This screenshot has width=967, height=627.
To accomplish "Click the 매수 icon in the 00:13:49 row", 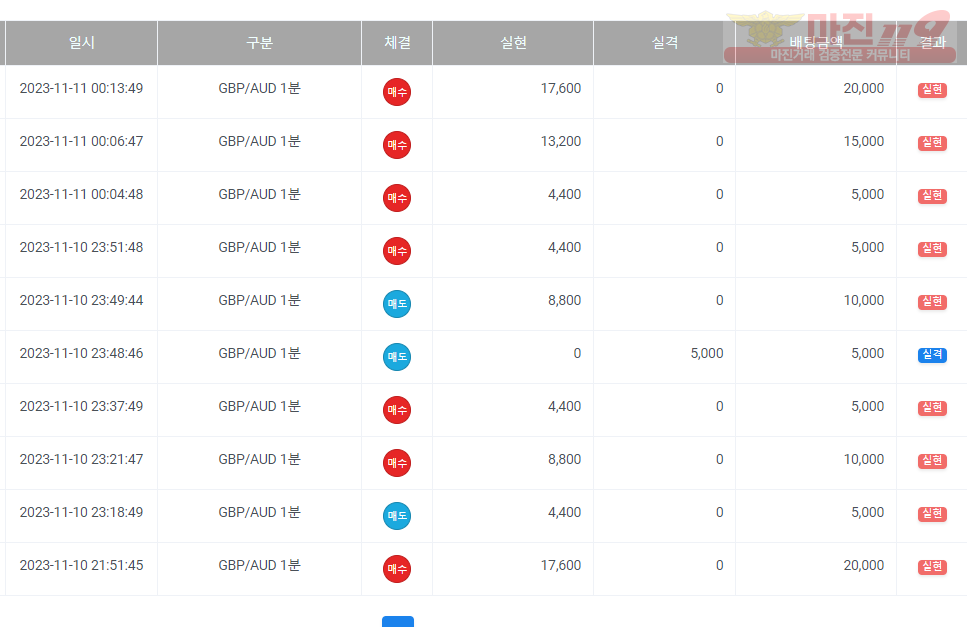I will tap(397, 92).
